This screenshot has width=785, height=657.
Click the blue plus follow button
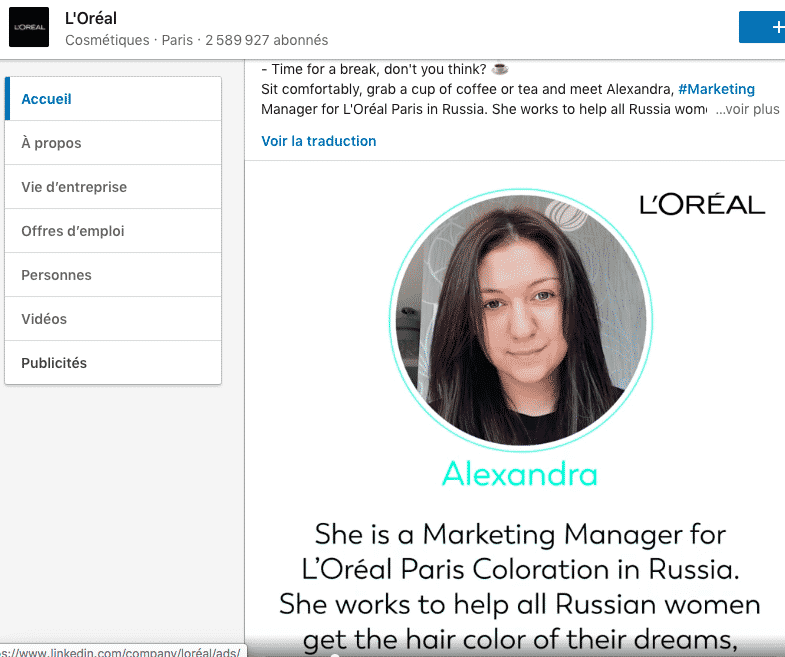pos(762,27)
